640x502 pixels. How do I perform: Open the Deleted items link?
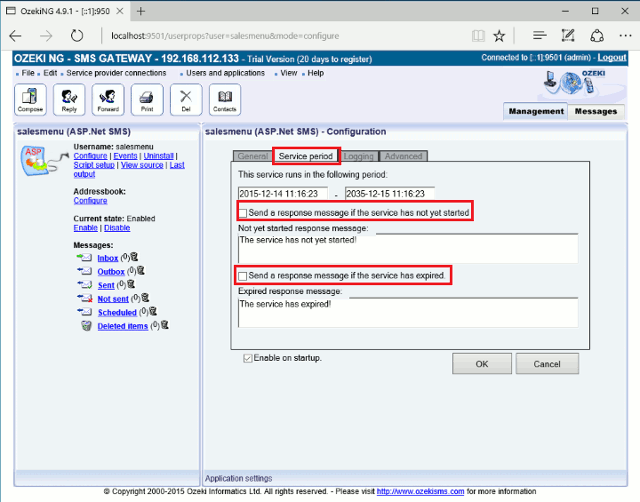point(122,326)
